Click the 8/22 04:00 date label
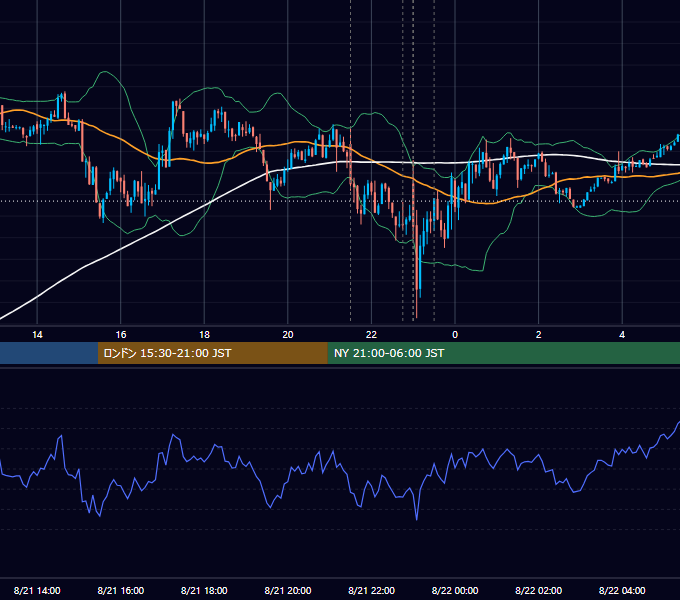Image resolution: width=680 pixels, height=600 pixels. point(622,590)
